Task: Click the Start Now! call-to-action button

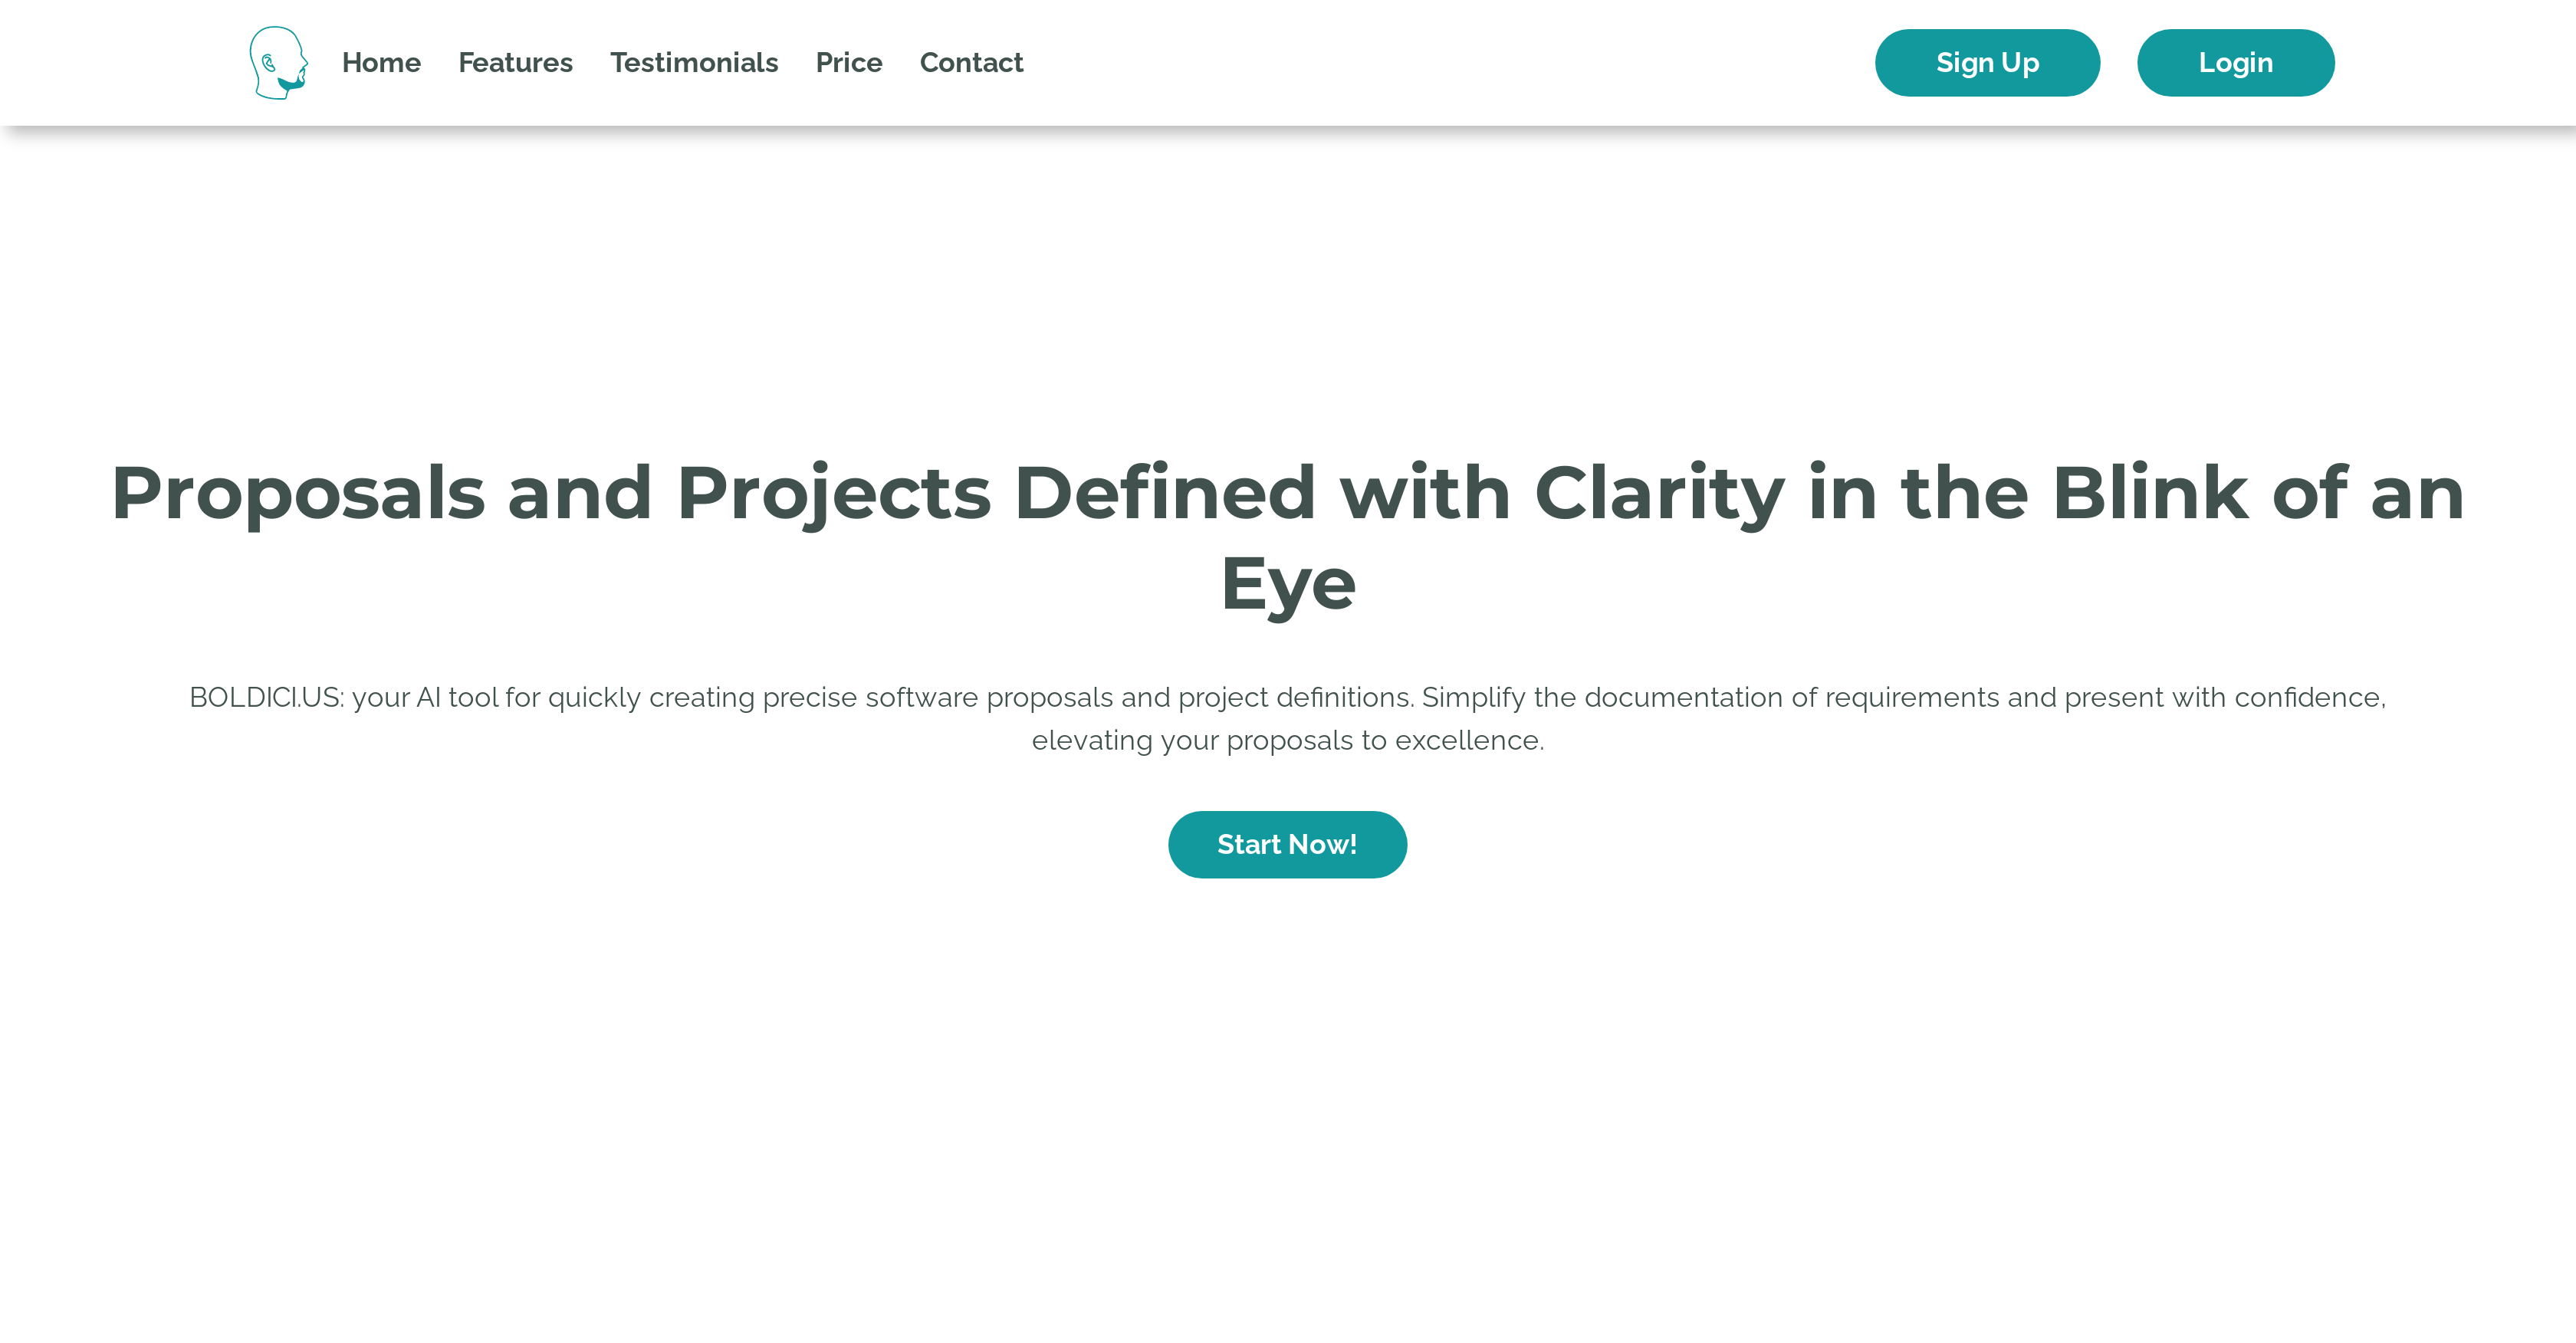Action: (1288, 844)
